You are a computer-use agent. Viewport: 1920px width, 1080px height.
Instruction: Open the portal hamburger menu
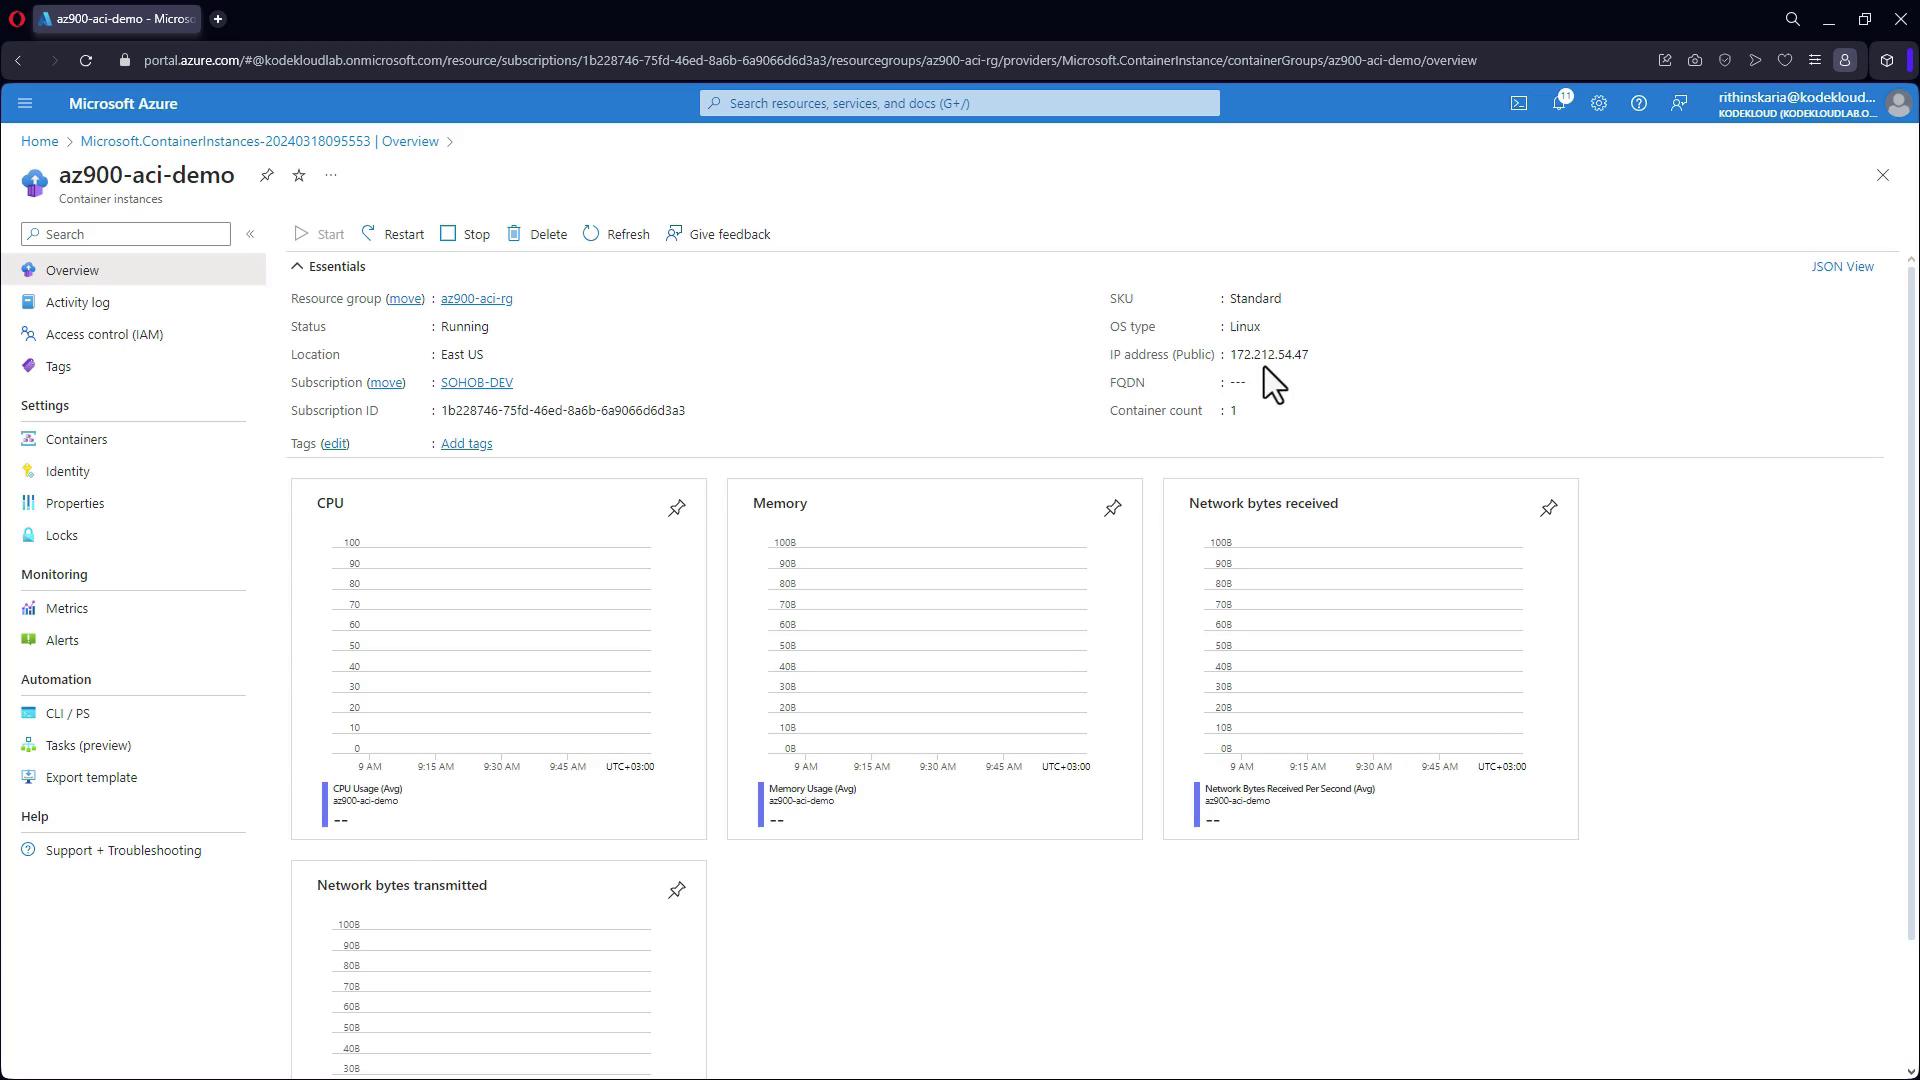[x=25, y=103]
